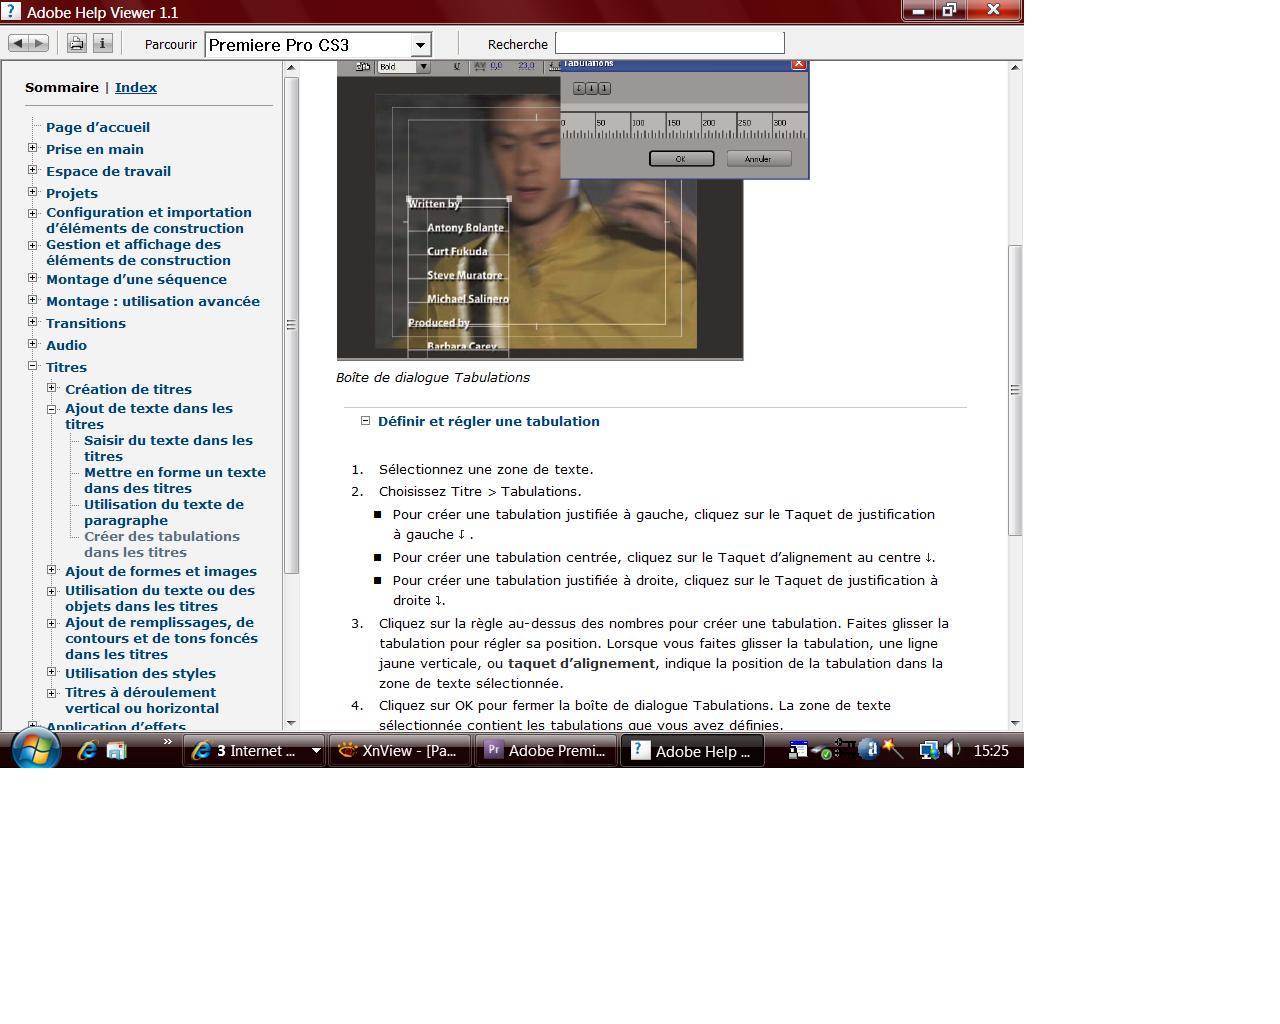Collapse Ajout de texte dans les titres
The height and width of the screenshot is (1024, 1280).
click(52, 408)
